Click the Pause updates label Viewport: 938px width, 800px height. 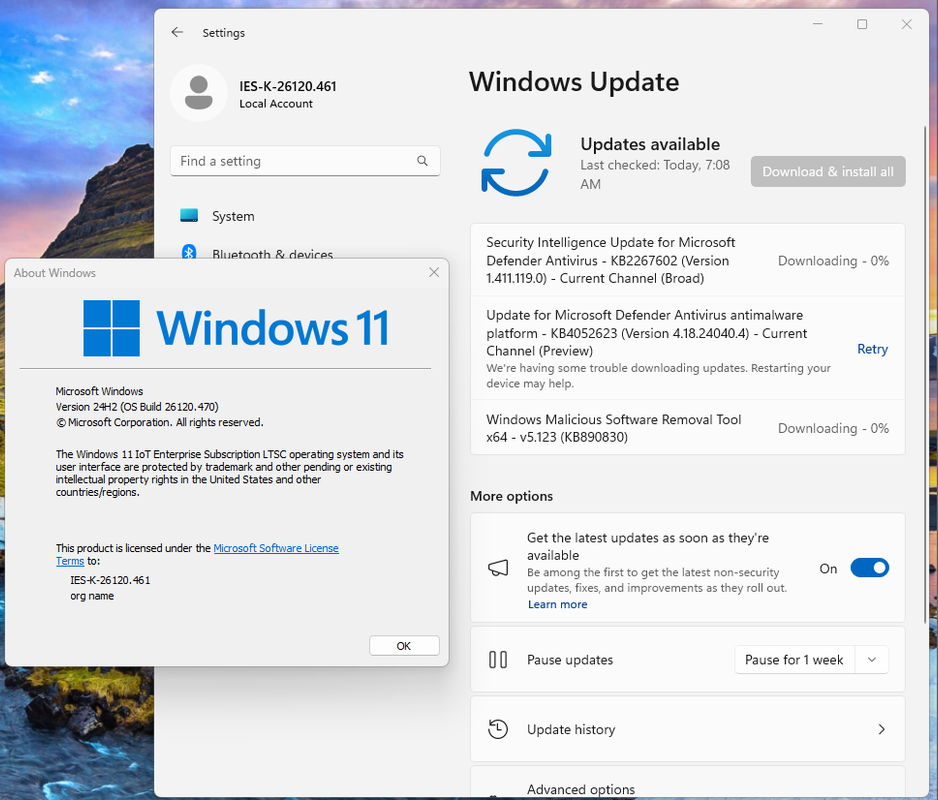570,660
